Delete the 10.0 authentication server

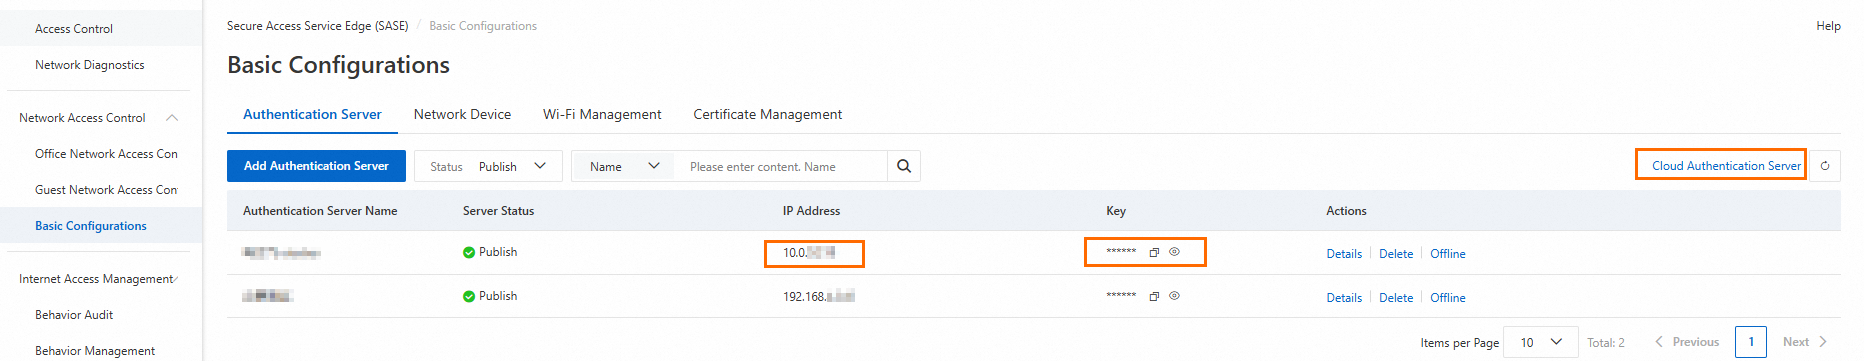[1396, 254]
